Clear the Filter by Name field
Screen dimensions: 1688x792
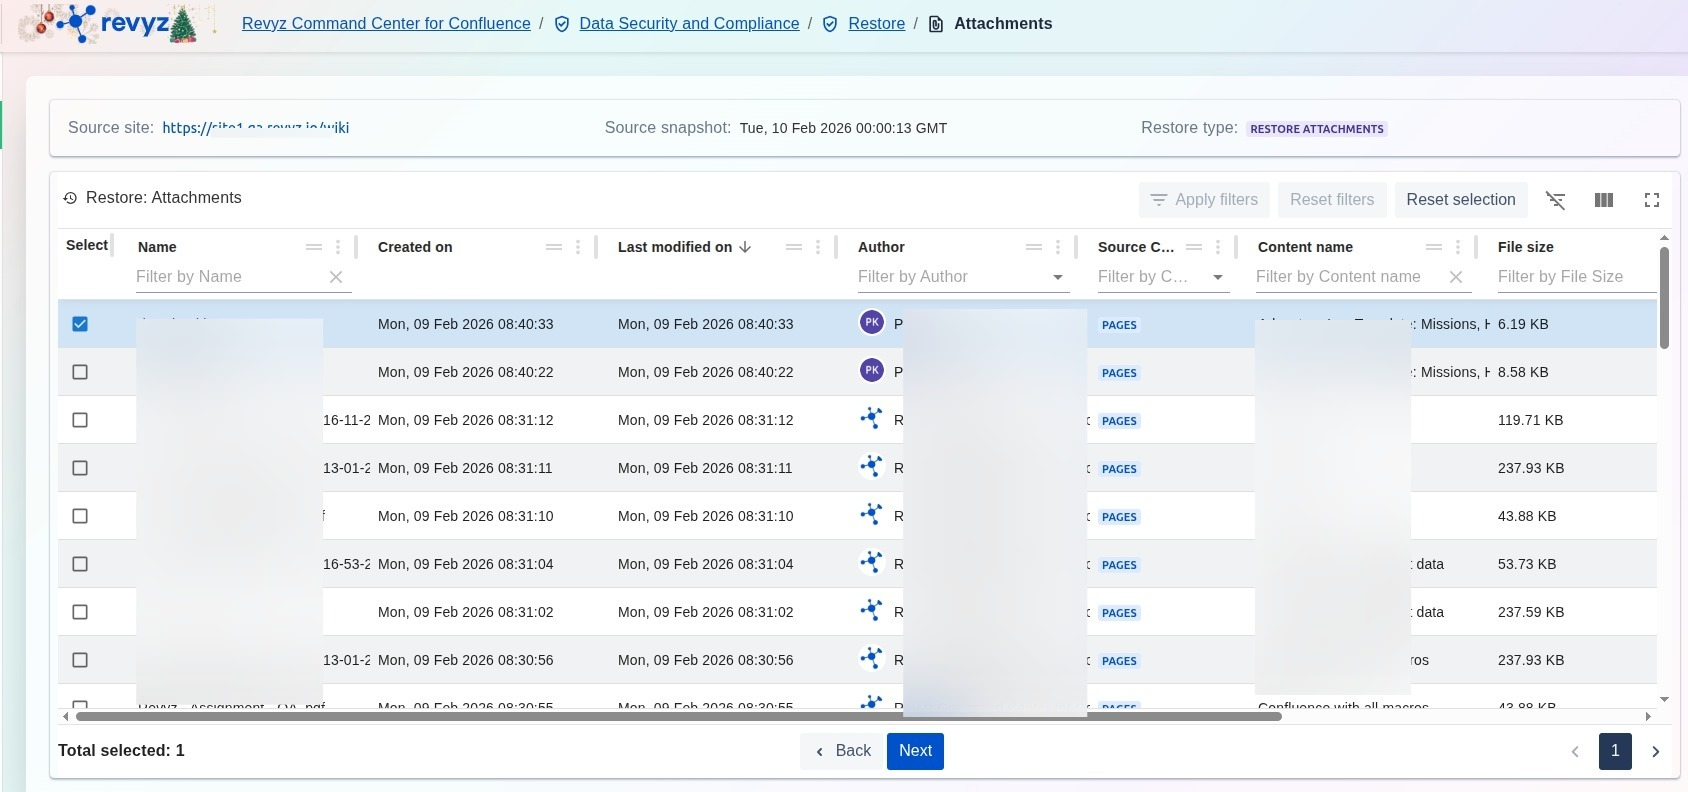click(x=336, y=277)
